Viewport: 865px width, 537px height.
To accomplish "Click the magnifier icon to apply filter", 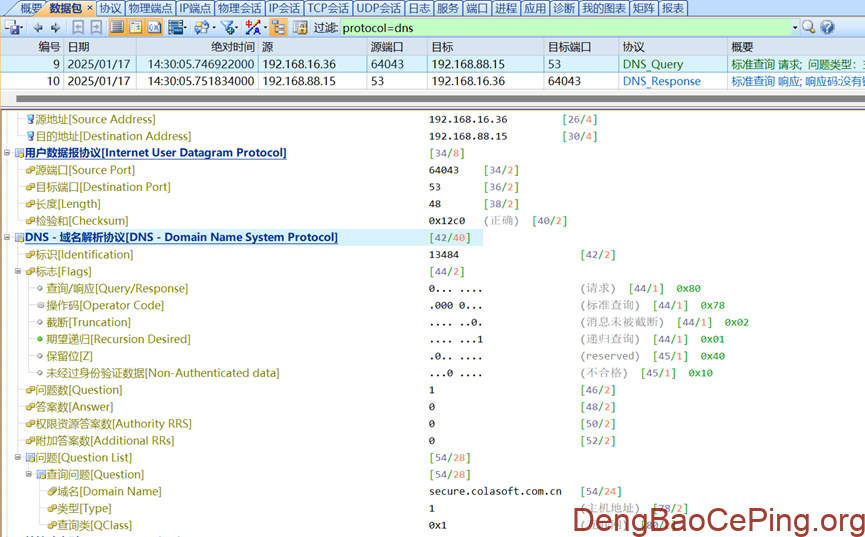I will 808,28.
